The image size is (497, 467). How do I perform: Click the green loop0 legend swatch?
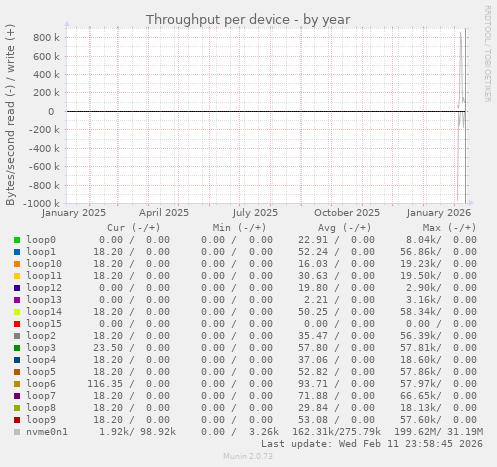tap(17, 240)
